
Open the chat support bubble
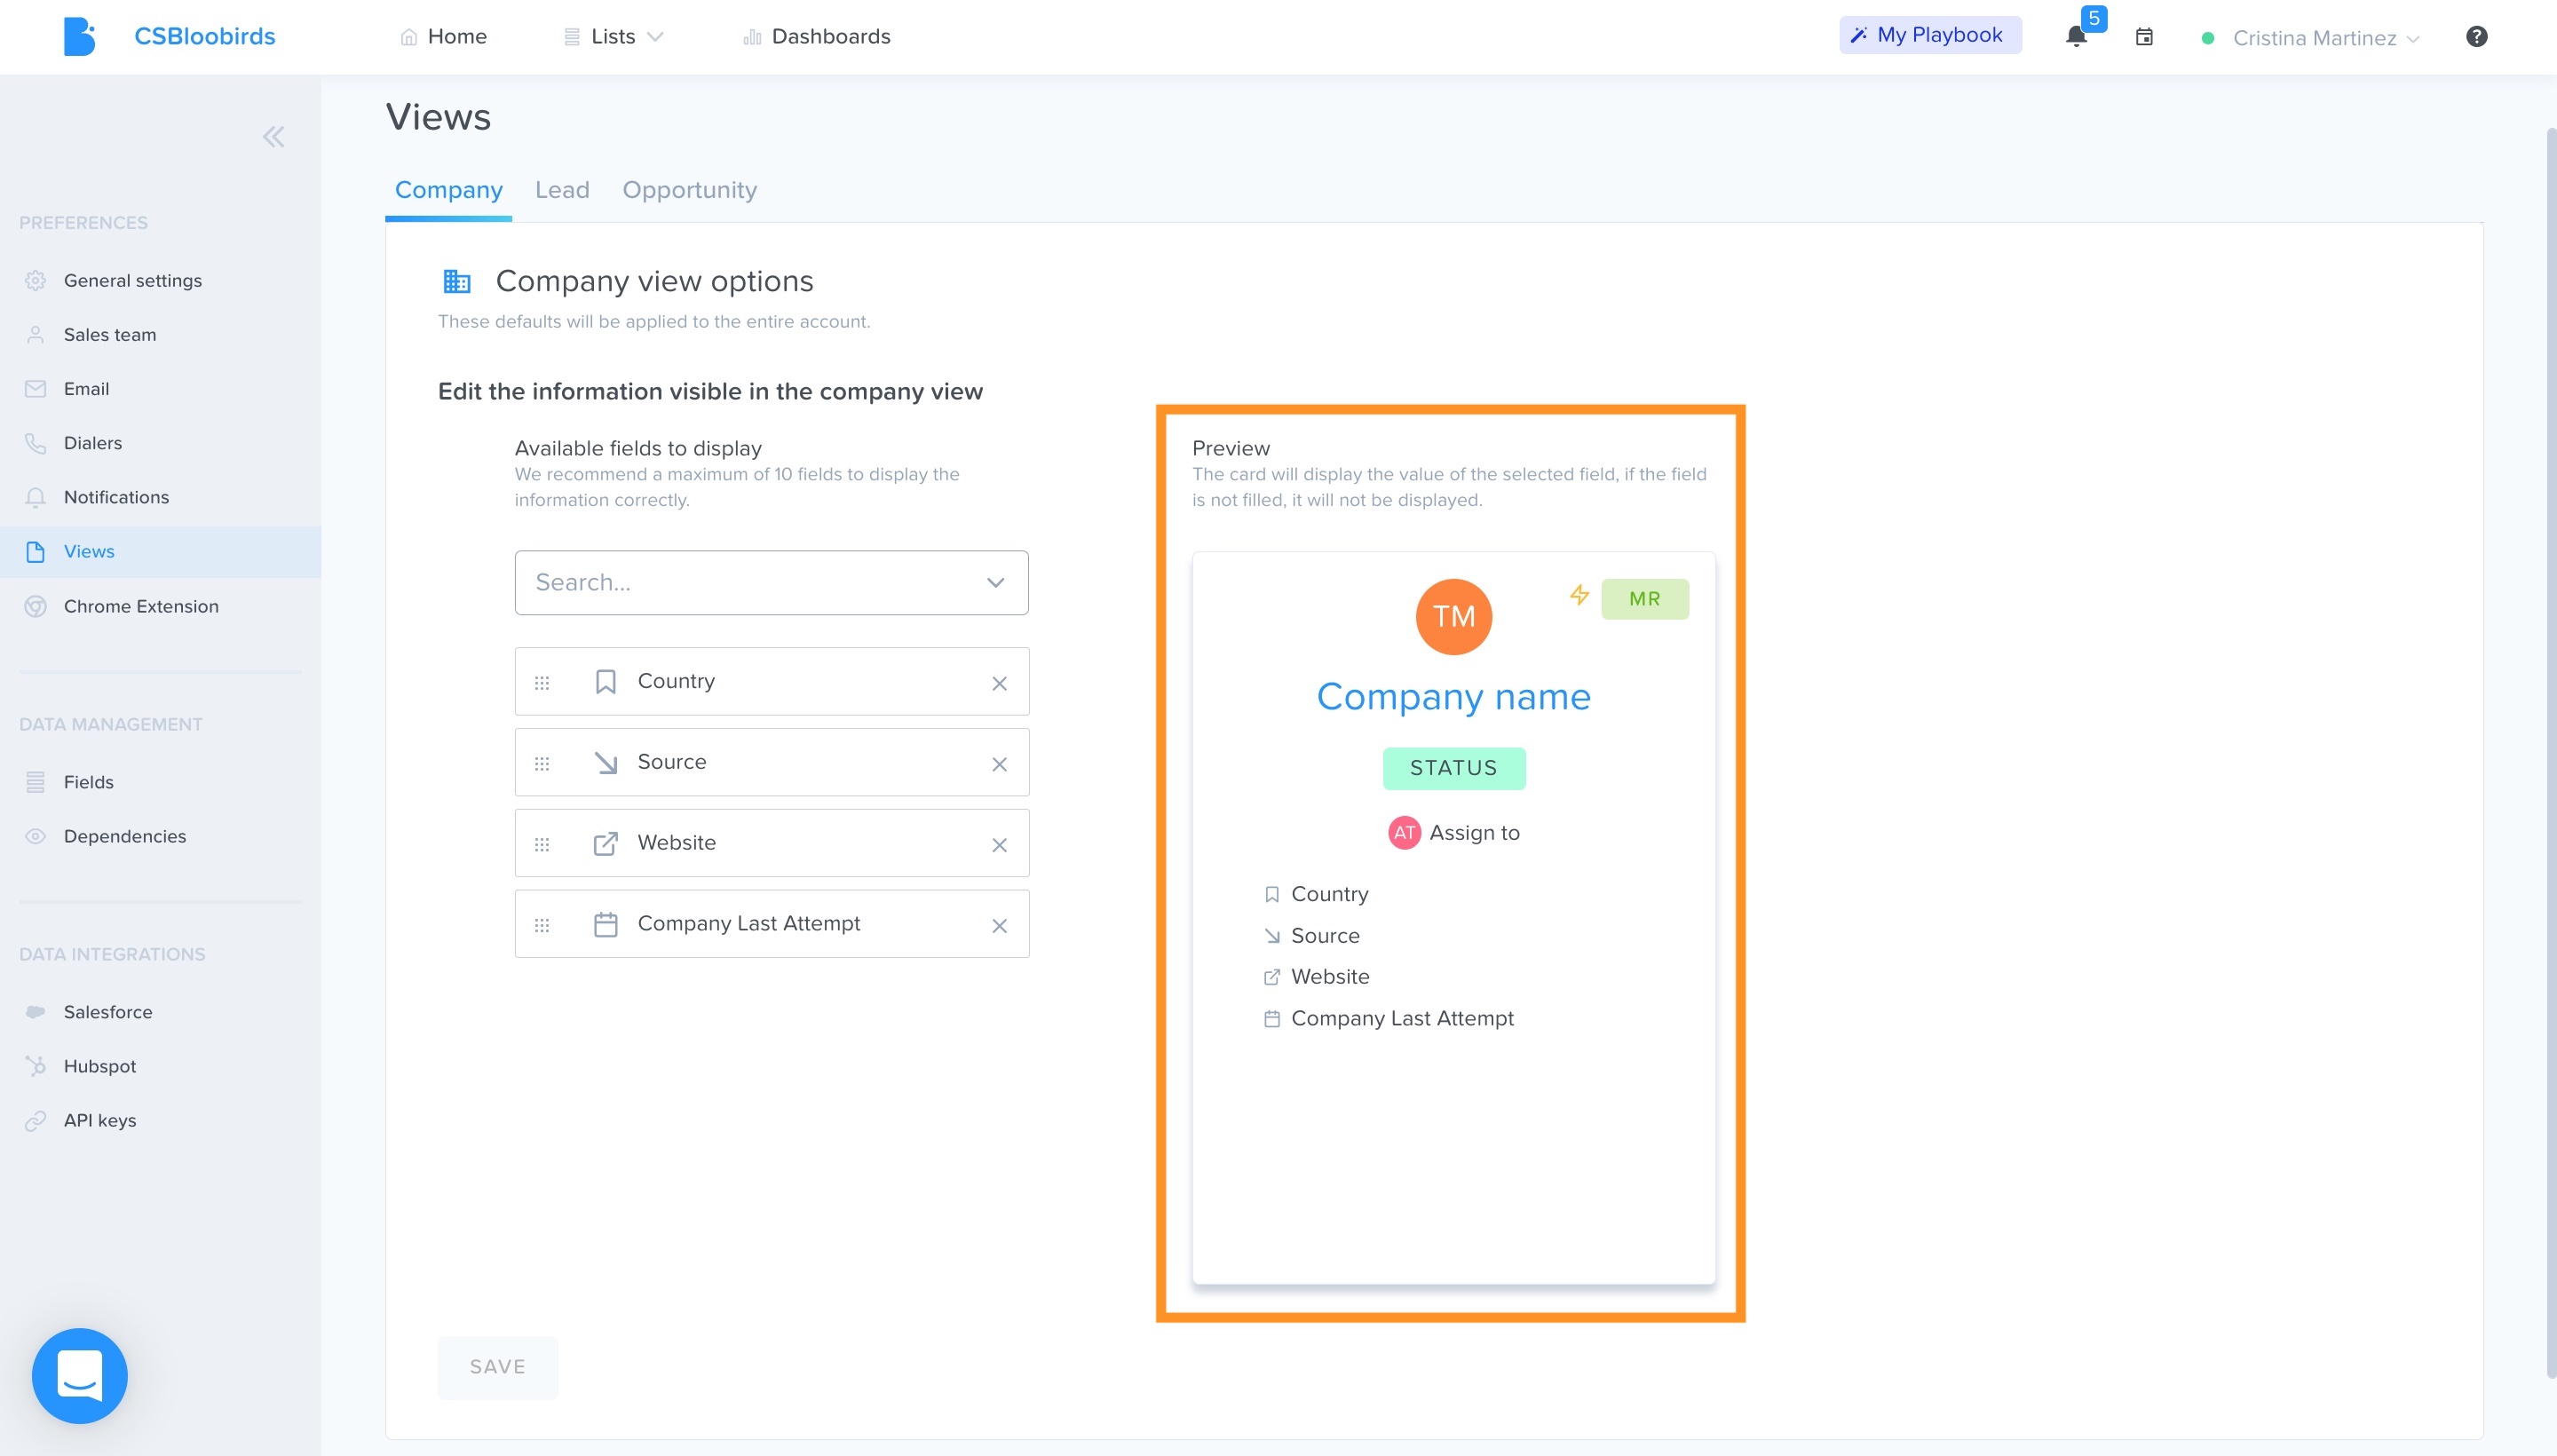coord(80,1375)
